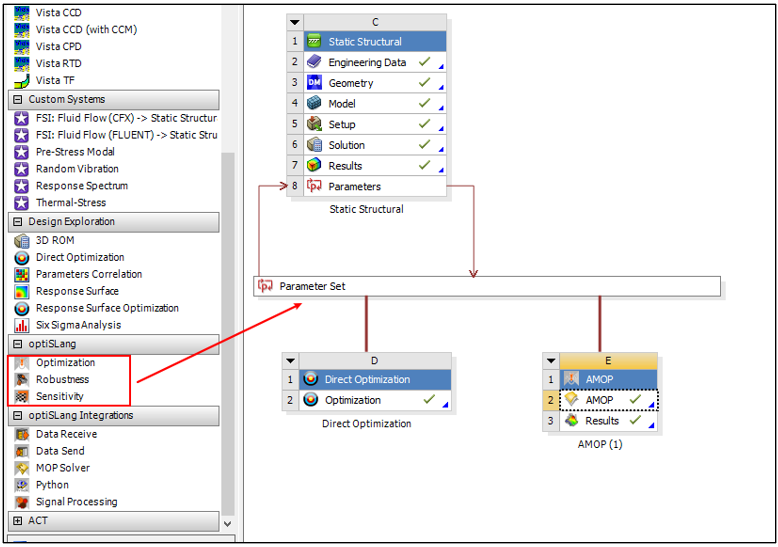Select the Pre-Stress Modal star icon

tap(21, 152)
